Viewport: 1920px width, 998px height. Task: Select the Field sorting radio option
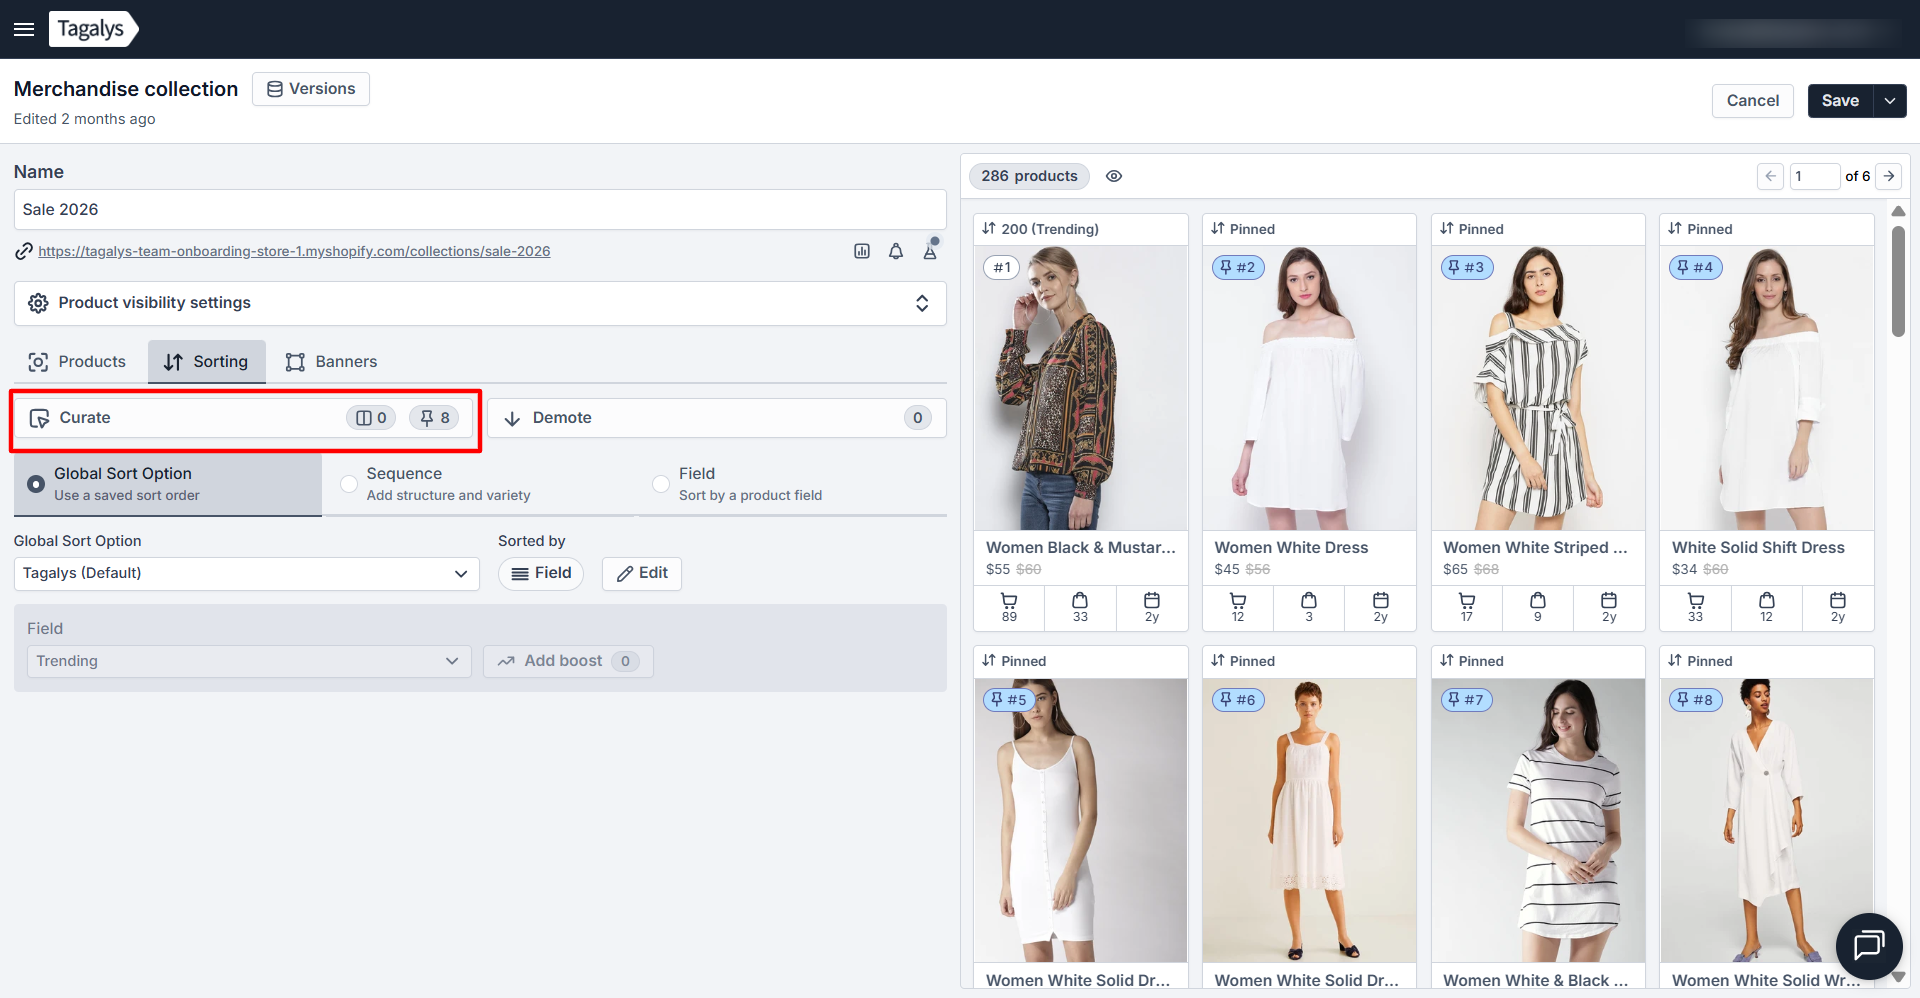tap(661, 484)
